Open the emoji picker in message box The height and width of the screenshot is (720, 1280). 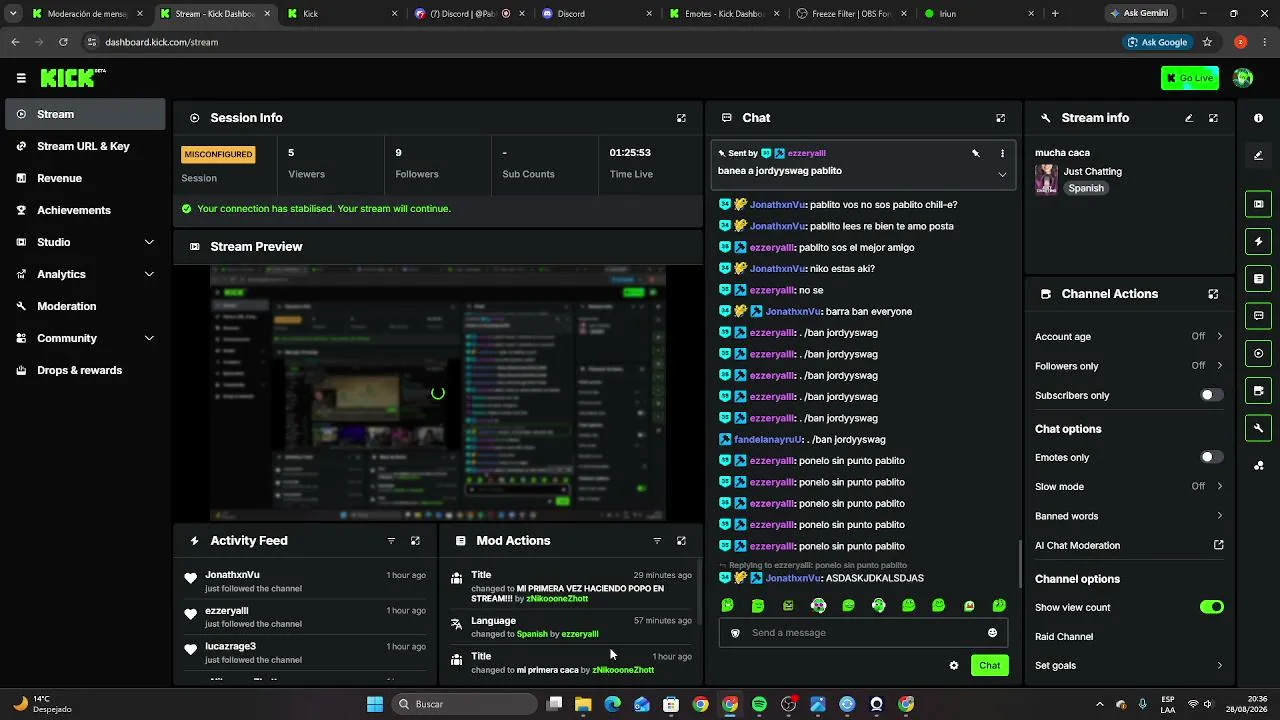point(992,633)
